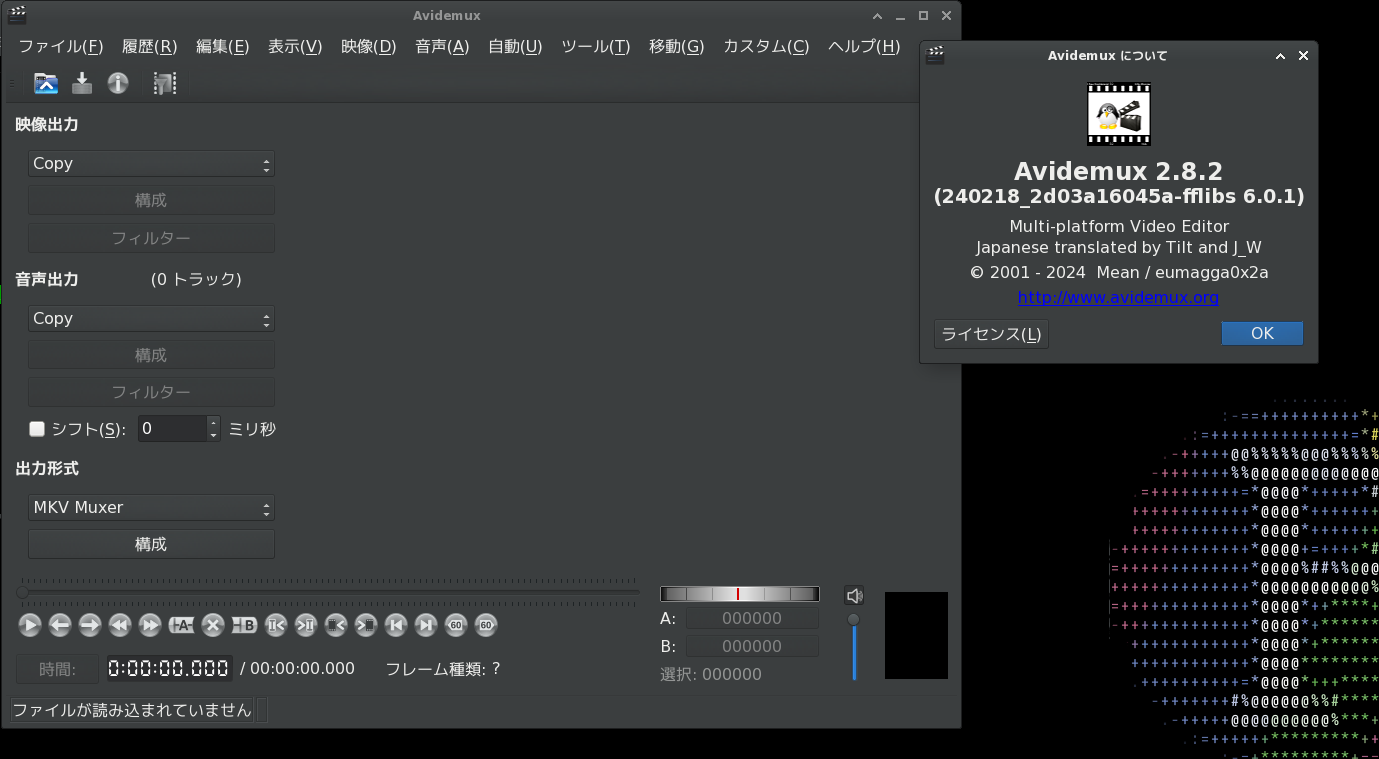Set selection marker B
The height and width of the screenshot is (759, 1379).
tap(244, 625)
